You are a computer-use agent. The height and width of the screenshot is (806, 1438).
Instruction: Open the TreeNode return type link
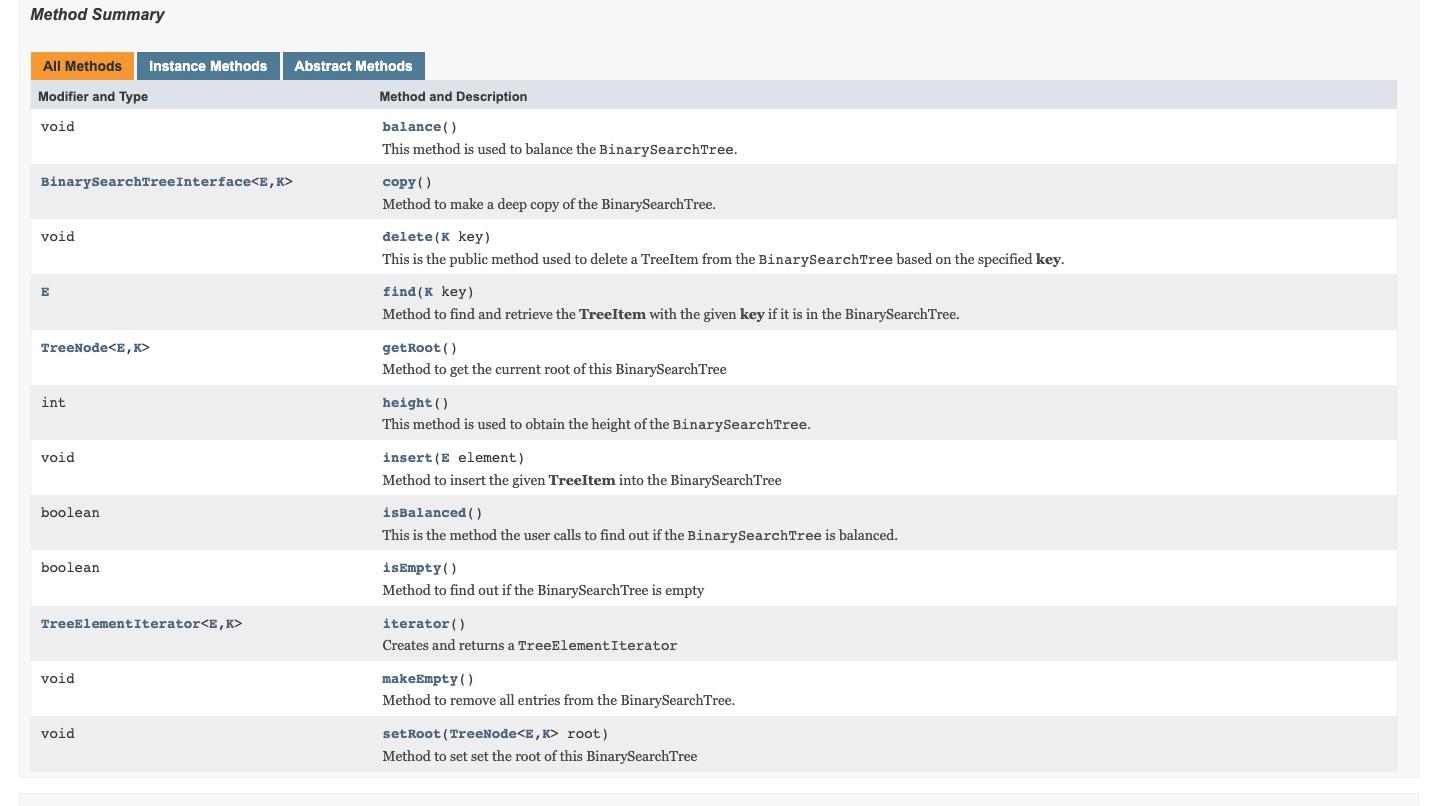pos(74,347)
